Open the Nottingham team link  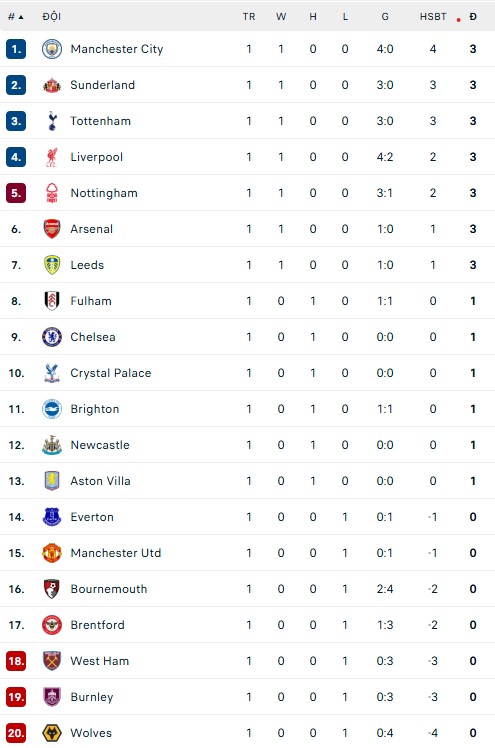(x=104, y=193)
